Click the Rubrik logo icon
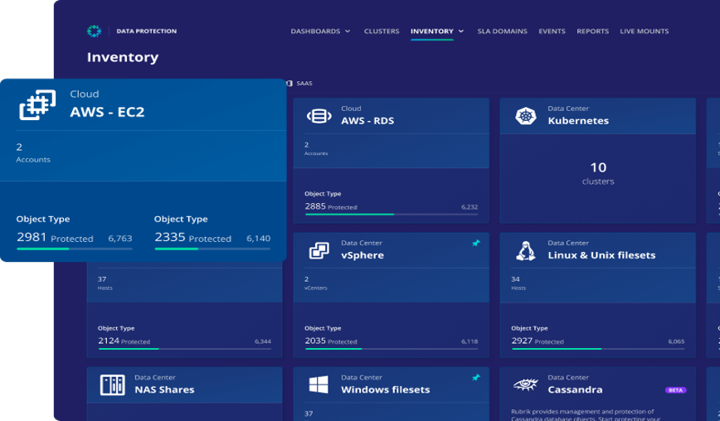 coord(94,31)
